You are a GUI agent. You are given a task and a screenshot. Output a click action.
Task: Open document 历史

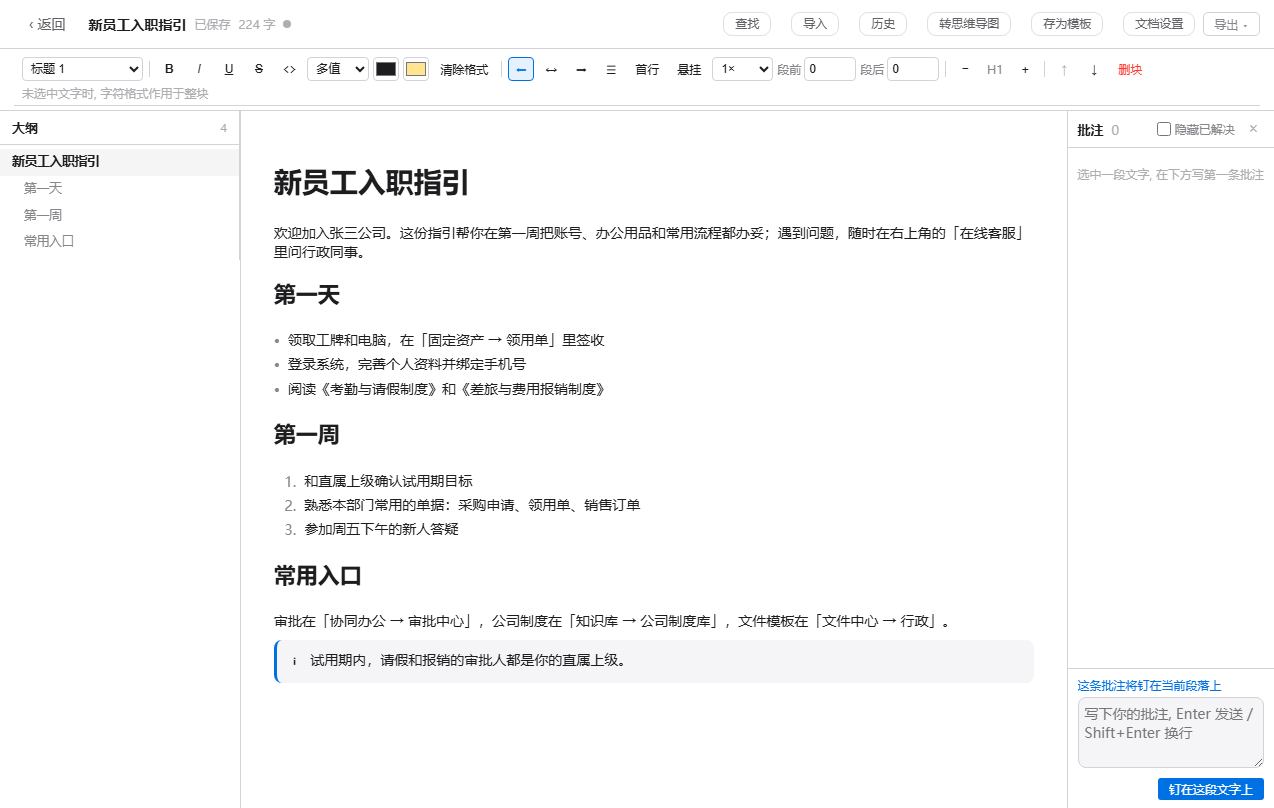pos(883,24)
